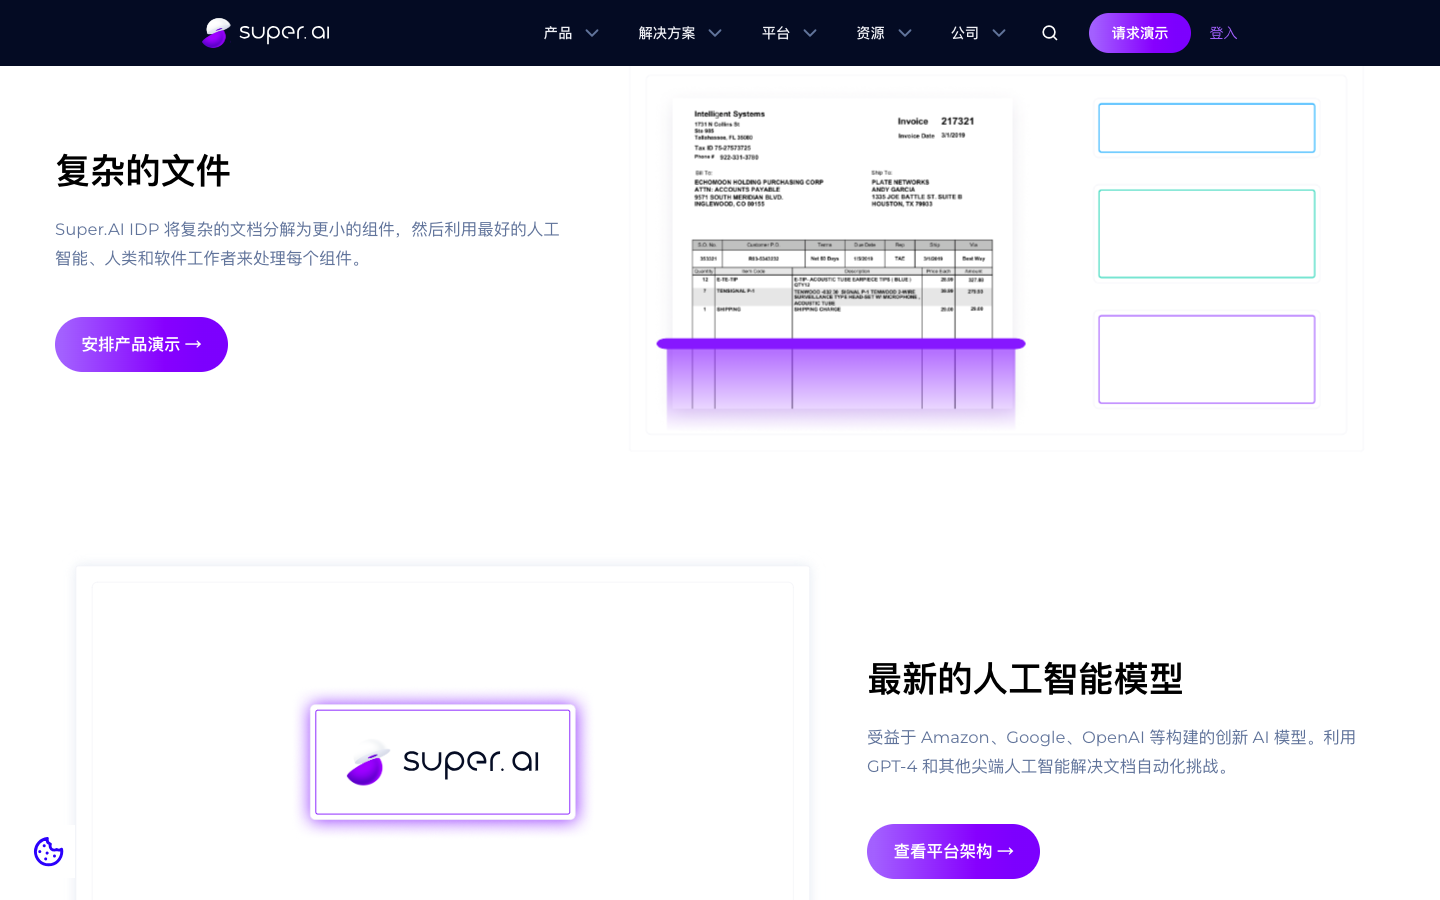The image size is (1440, 900).
Task: Click the search magnifier icon
Action: [x=1049, y=32]
